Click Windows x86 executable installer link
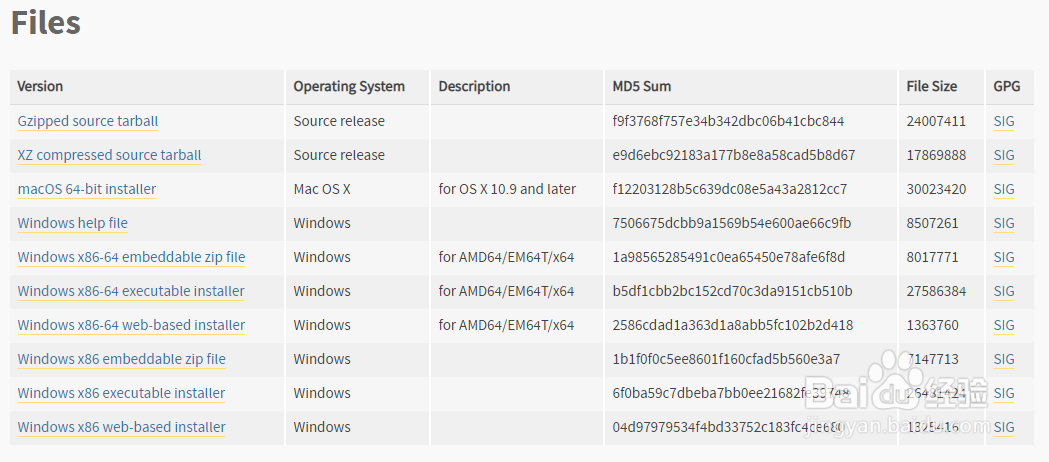1049x462 pixels. tap(121, 393)
